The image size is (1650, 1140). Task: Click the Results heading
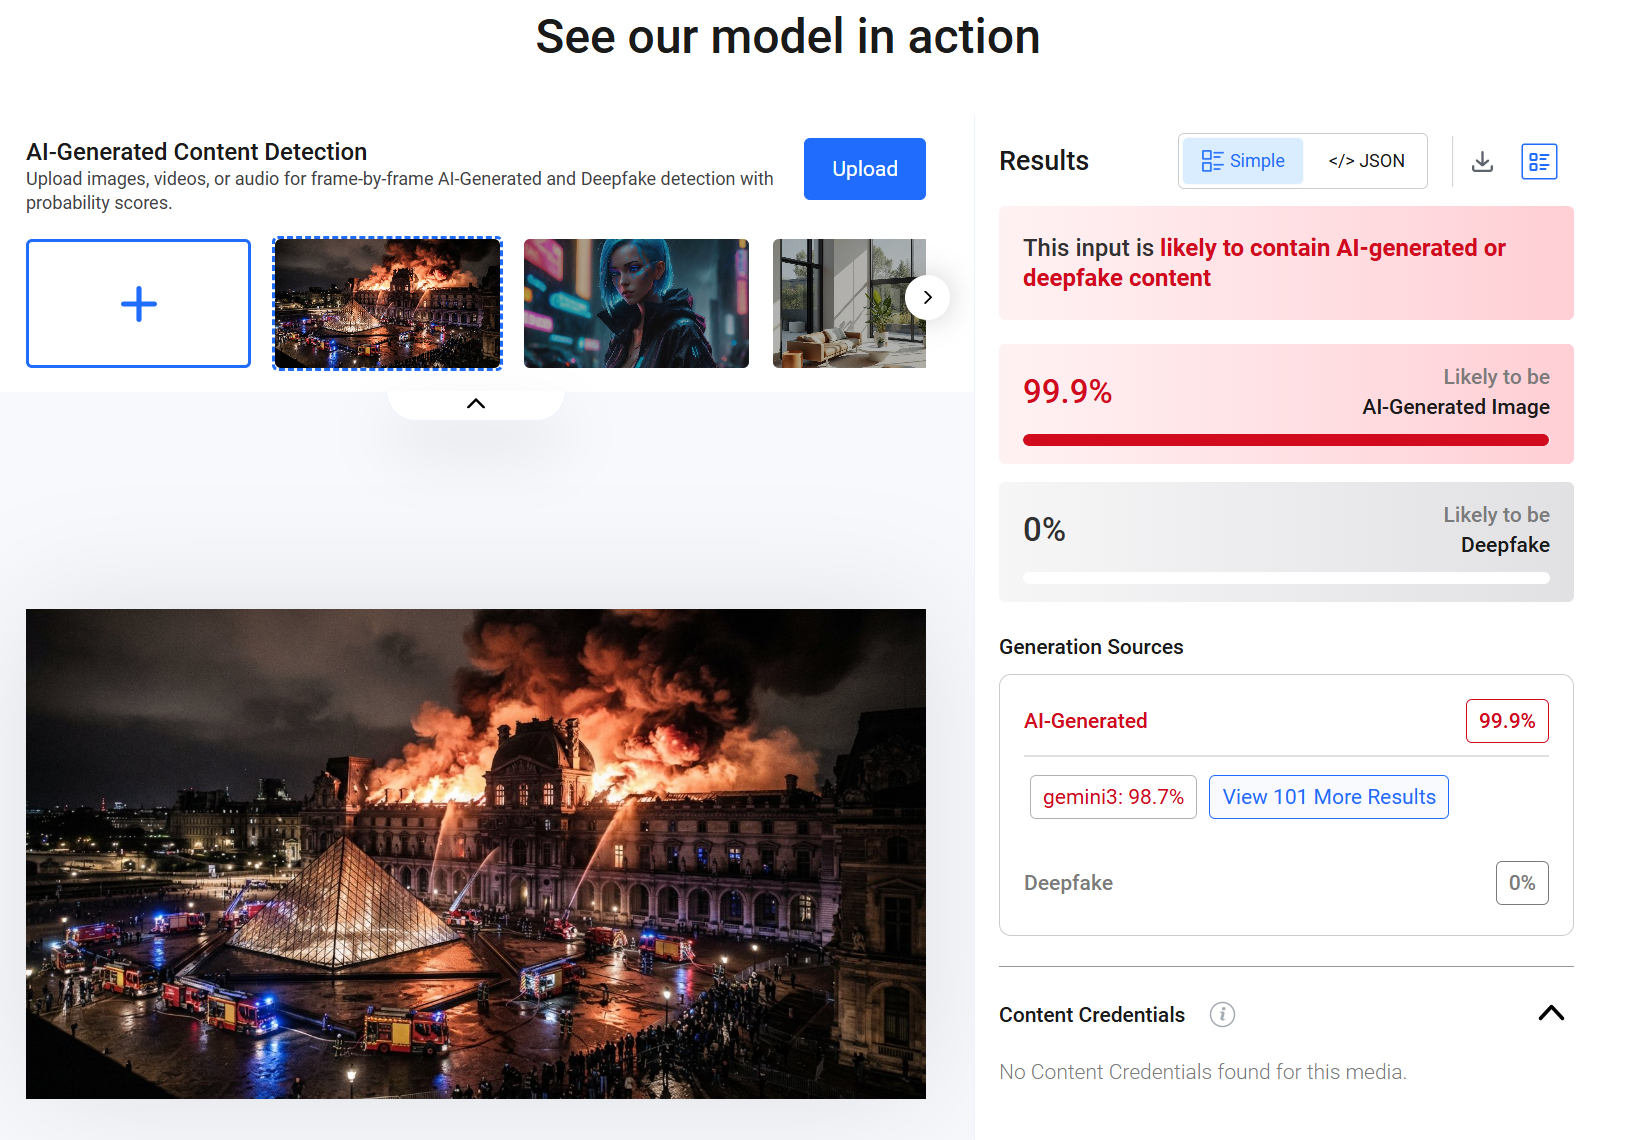(1044, 161)
